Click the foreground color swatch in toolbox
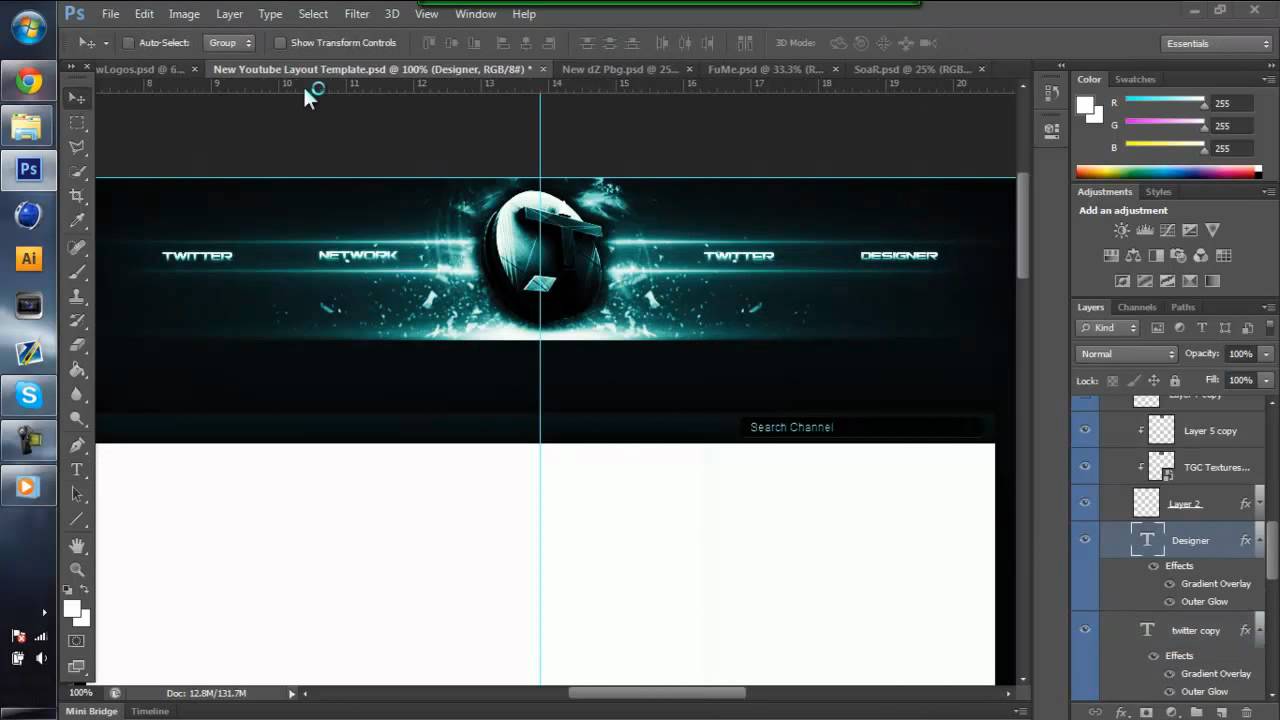Image resolution: width=1280 pixels, height=720 pixels. 72,608
